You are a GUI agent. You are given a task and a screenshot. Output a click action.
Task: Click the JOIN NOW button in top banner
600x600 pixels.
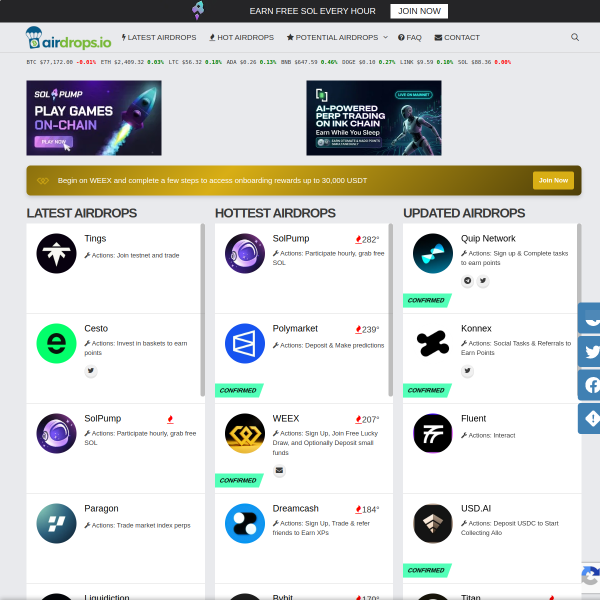point(419,11)
